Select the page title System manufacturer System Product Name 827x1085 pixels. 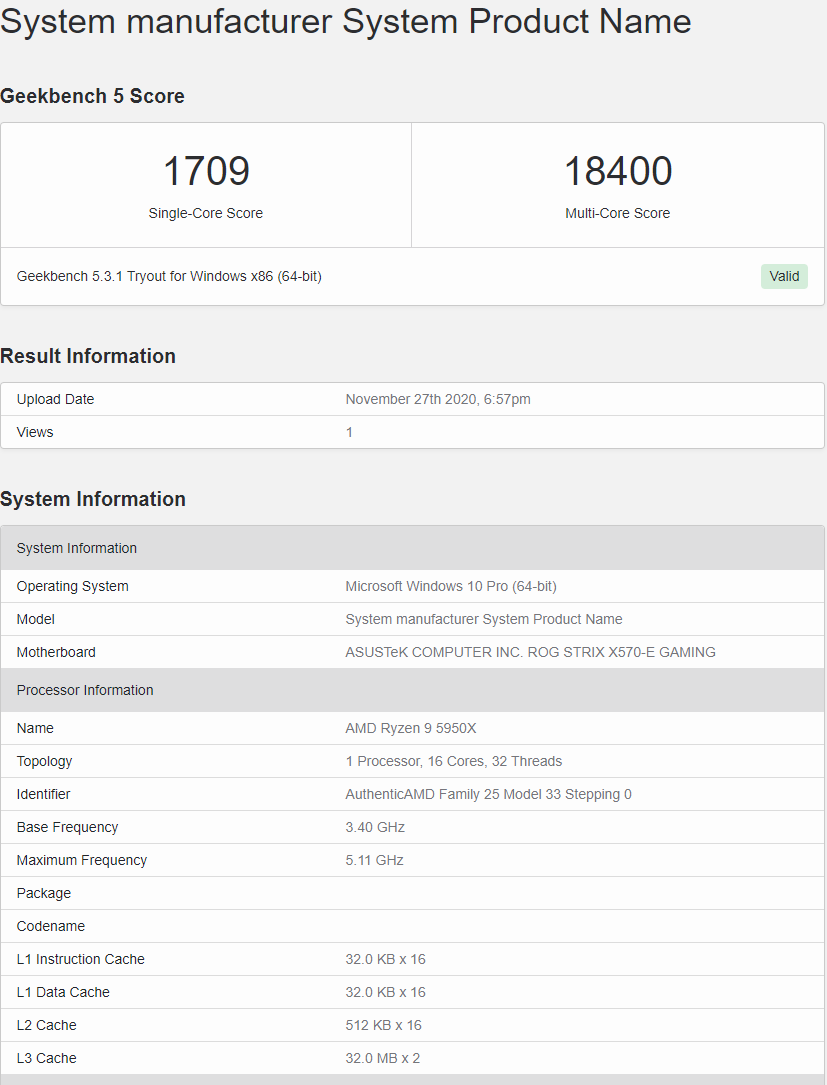point(345,21)
